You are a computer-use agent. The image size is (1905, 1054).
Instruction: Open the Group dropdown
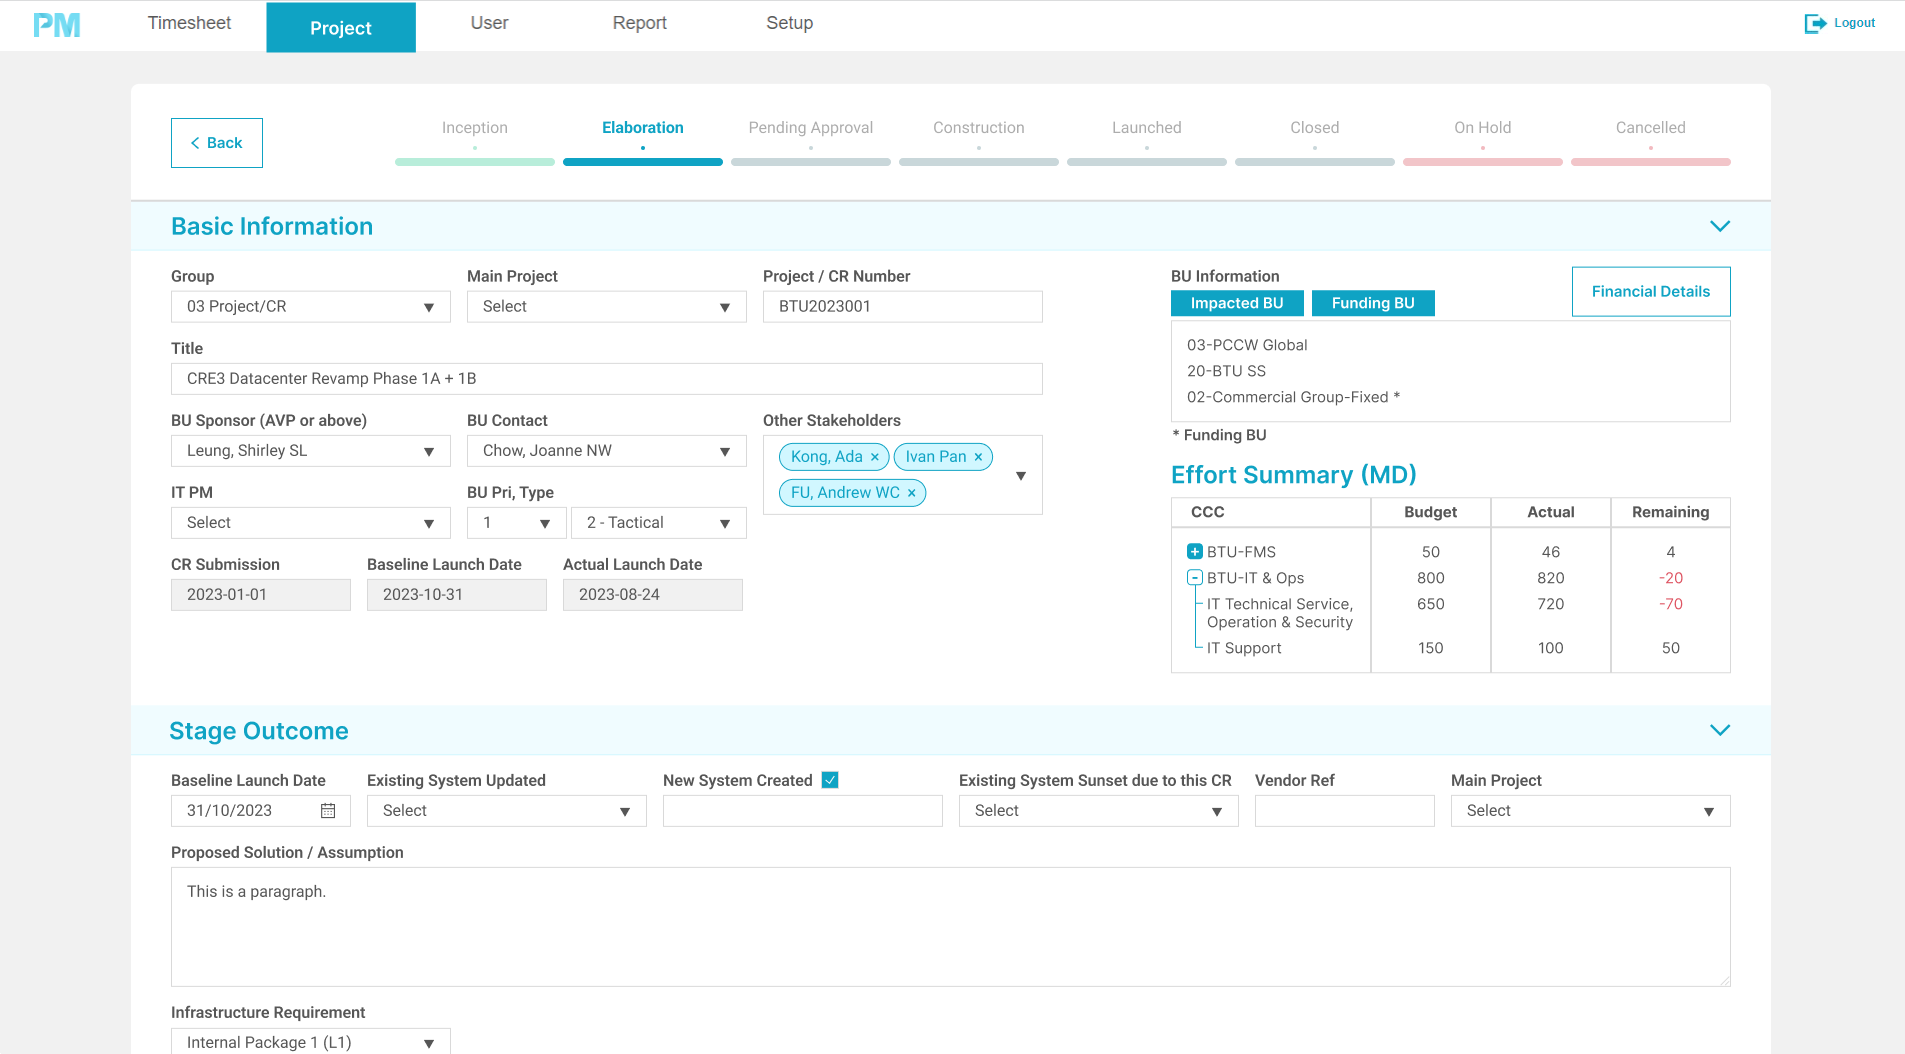(x=310, y=307)
